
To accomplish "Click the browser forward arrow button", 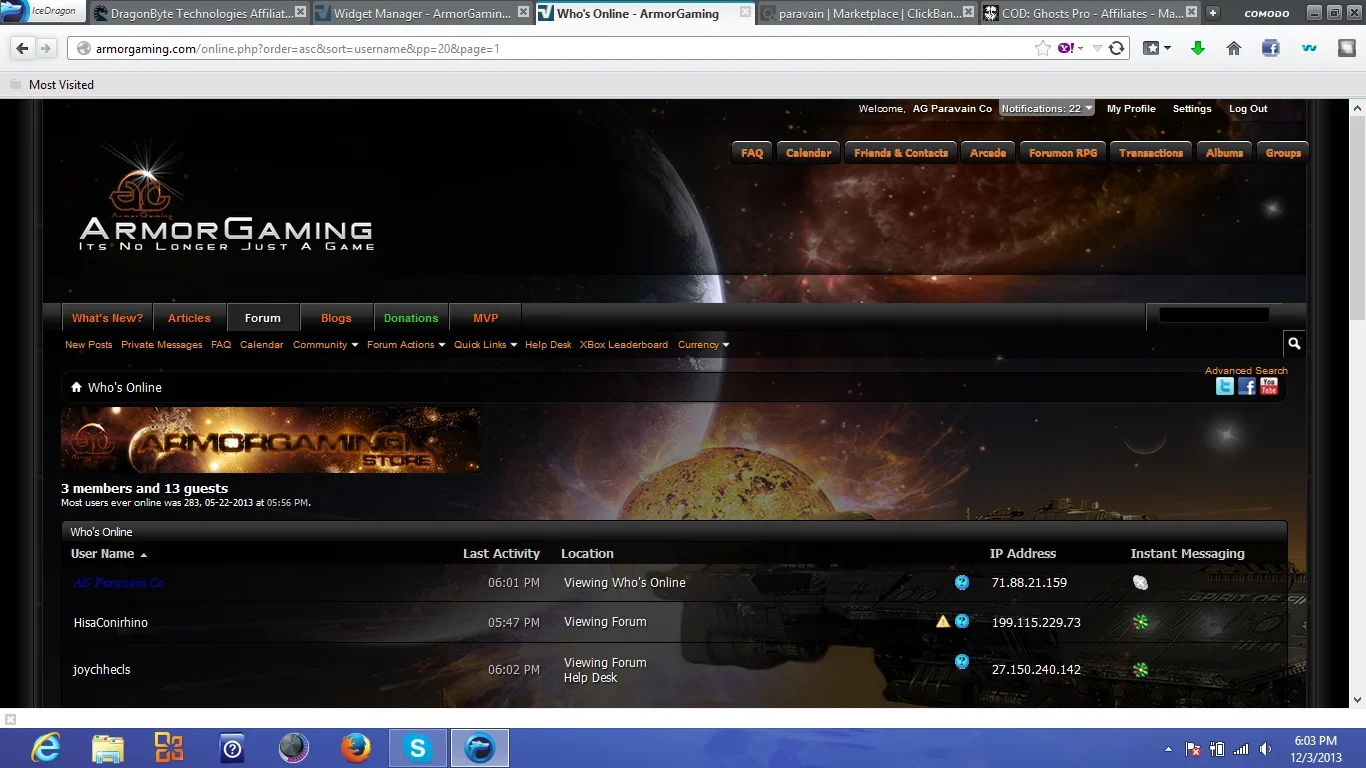I will point(46,48).
